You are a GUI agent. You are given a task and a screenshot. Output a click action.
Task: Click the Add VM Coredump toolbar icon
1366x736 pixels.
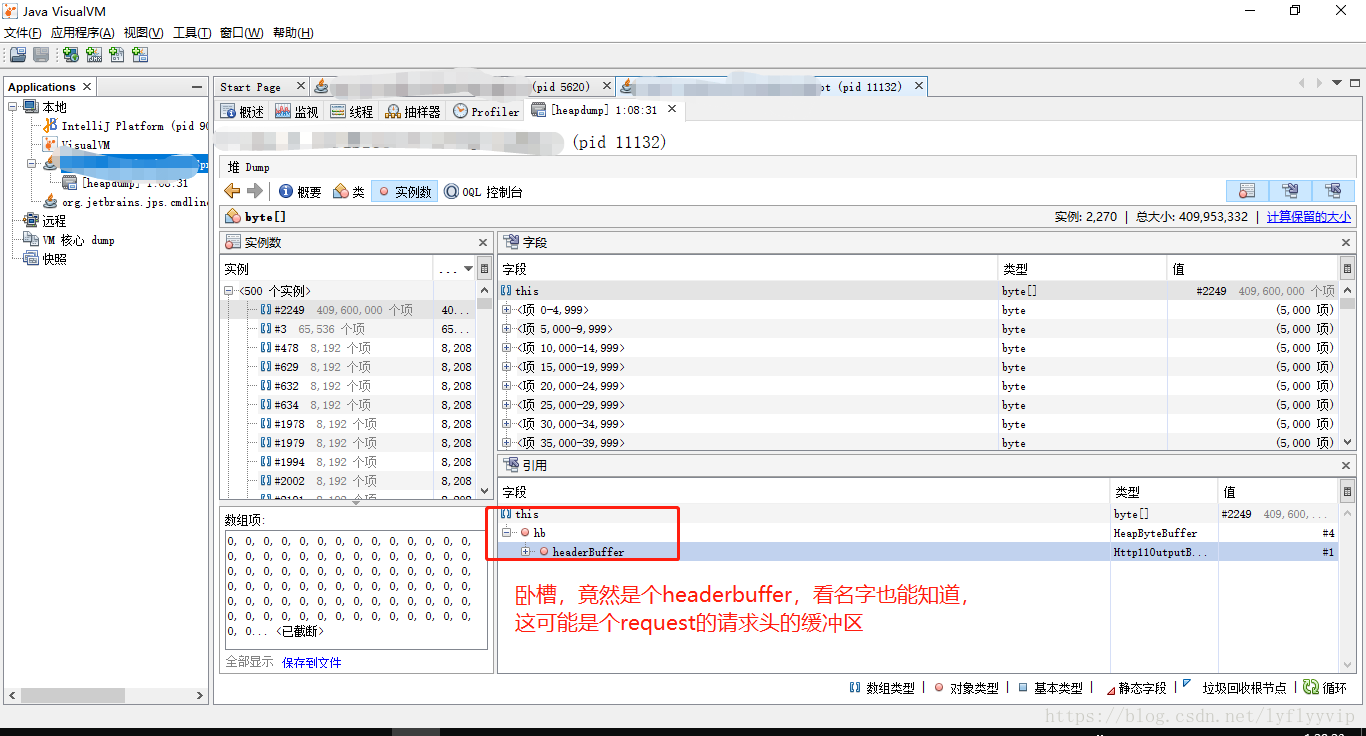tap(117, 55)
